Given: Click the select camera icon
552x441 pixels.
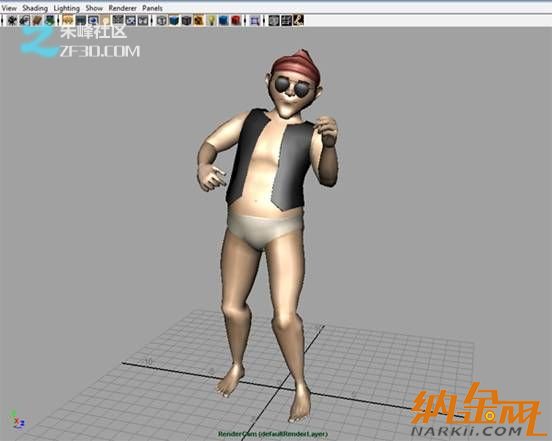Looking at the screenshot, I should 12,20.
